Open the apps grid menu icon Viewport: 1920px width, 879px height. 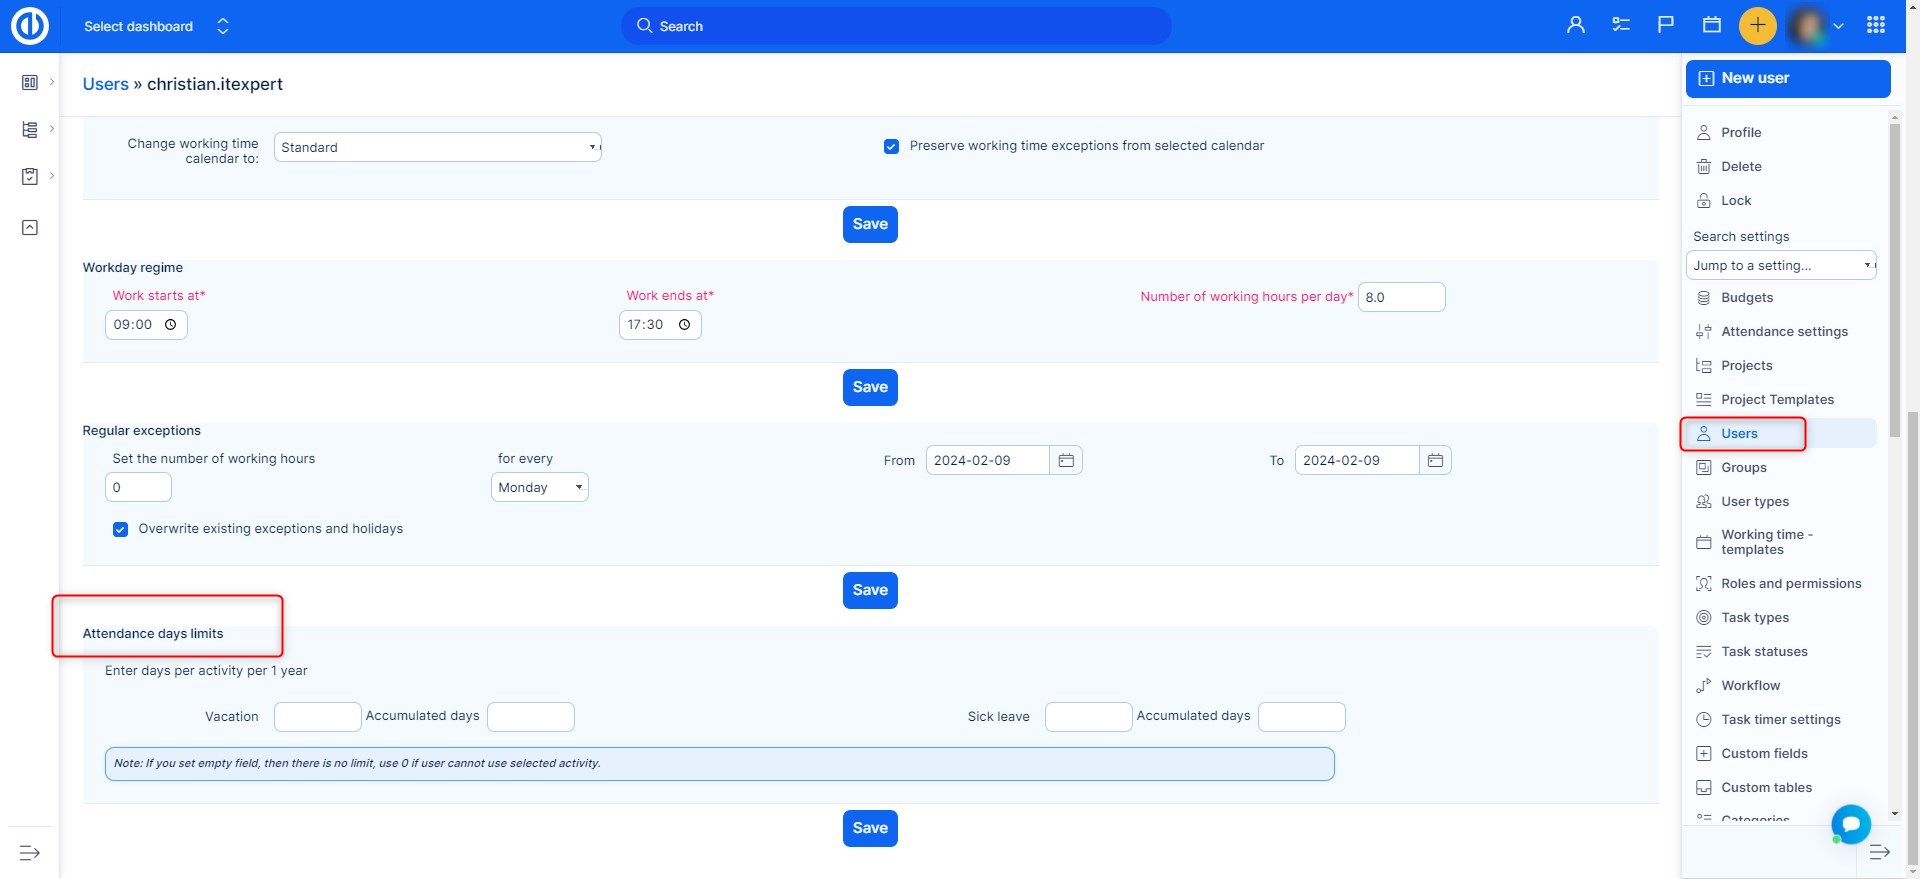[1875, 26]
